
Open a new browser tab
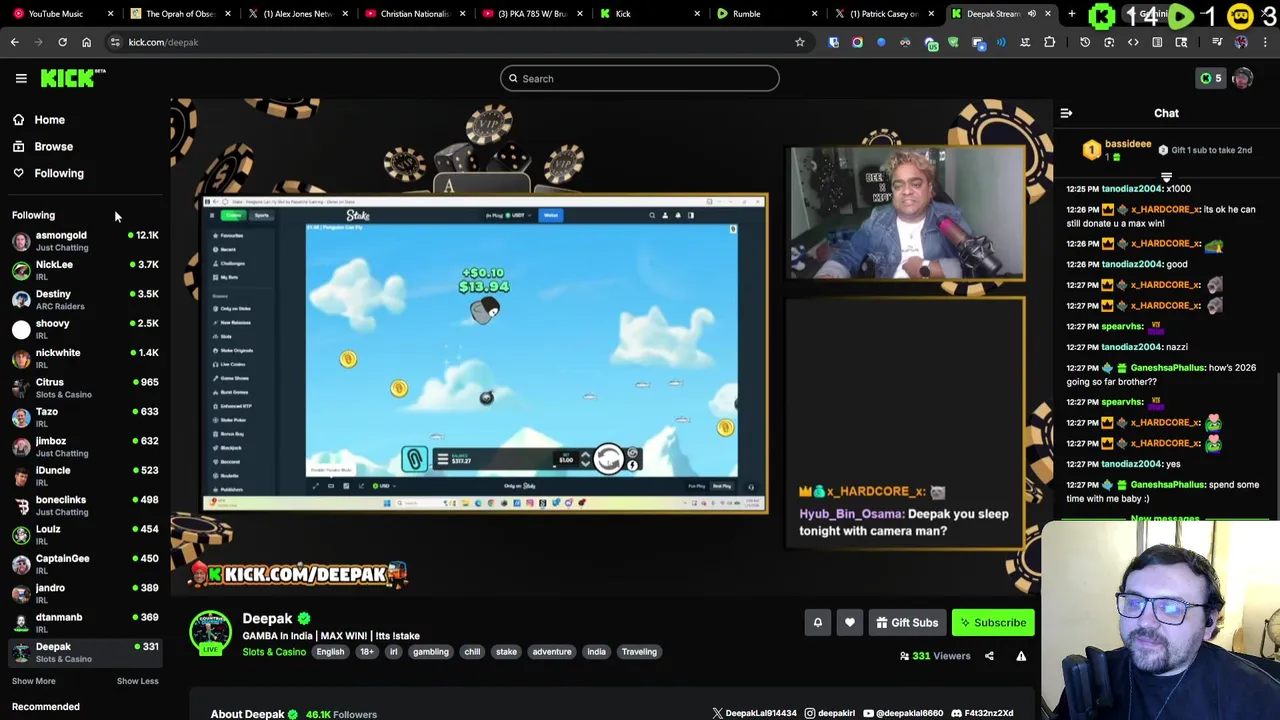(1071, 14)
